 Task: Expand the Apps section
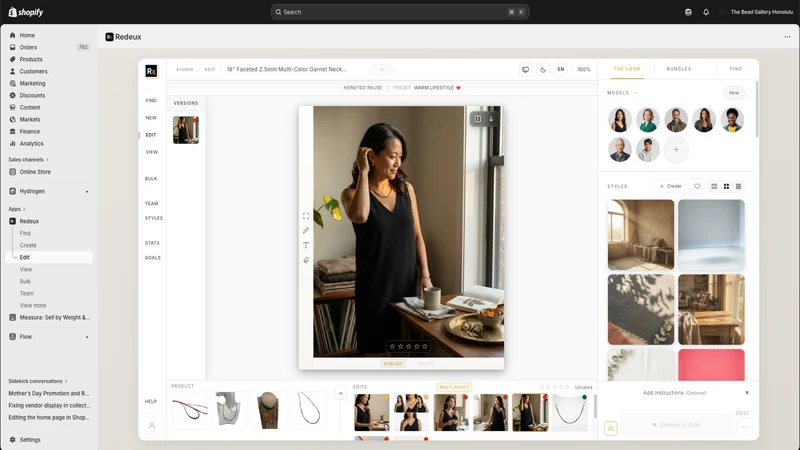[16, 209]
